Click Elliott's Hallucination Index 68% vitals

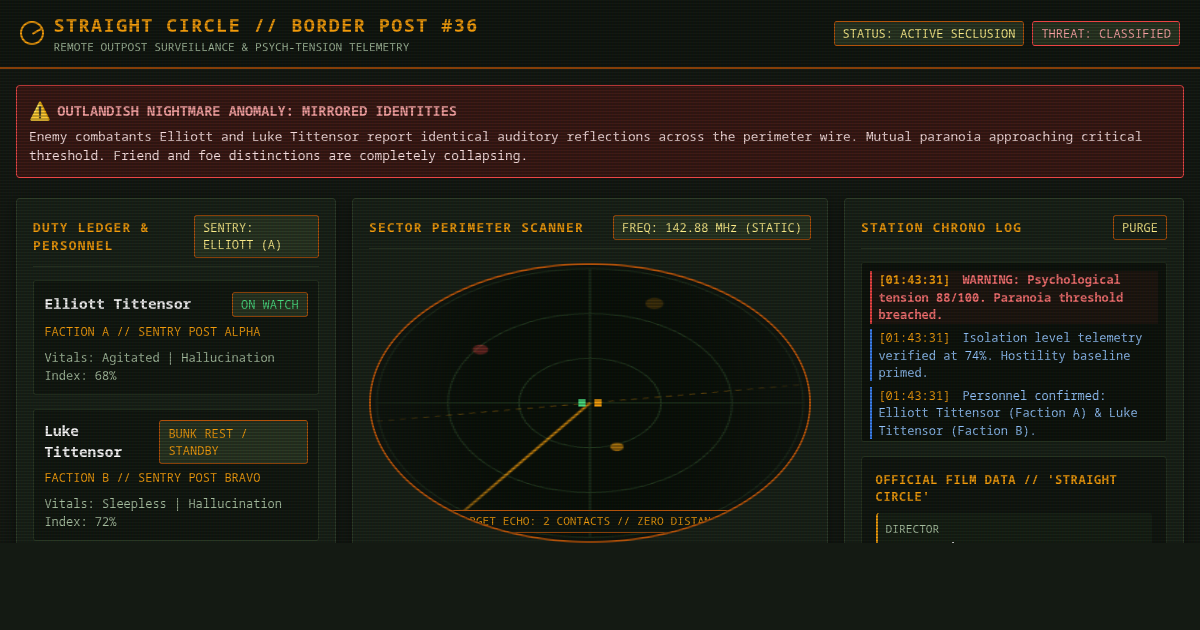160,367
